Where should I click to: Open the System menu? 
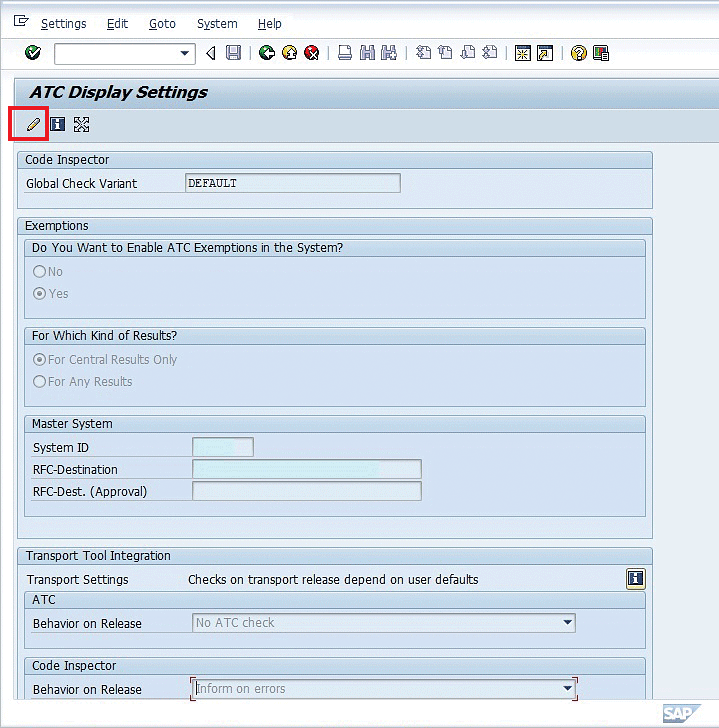click(x=217, y=23)
